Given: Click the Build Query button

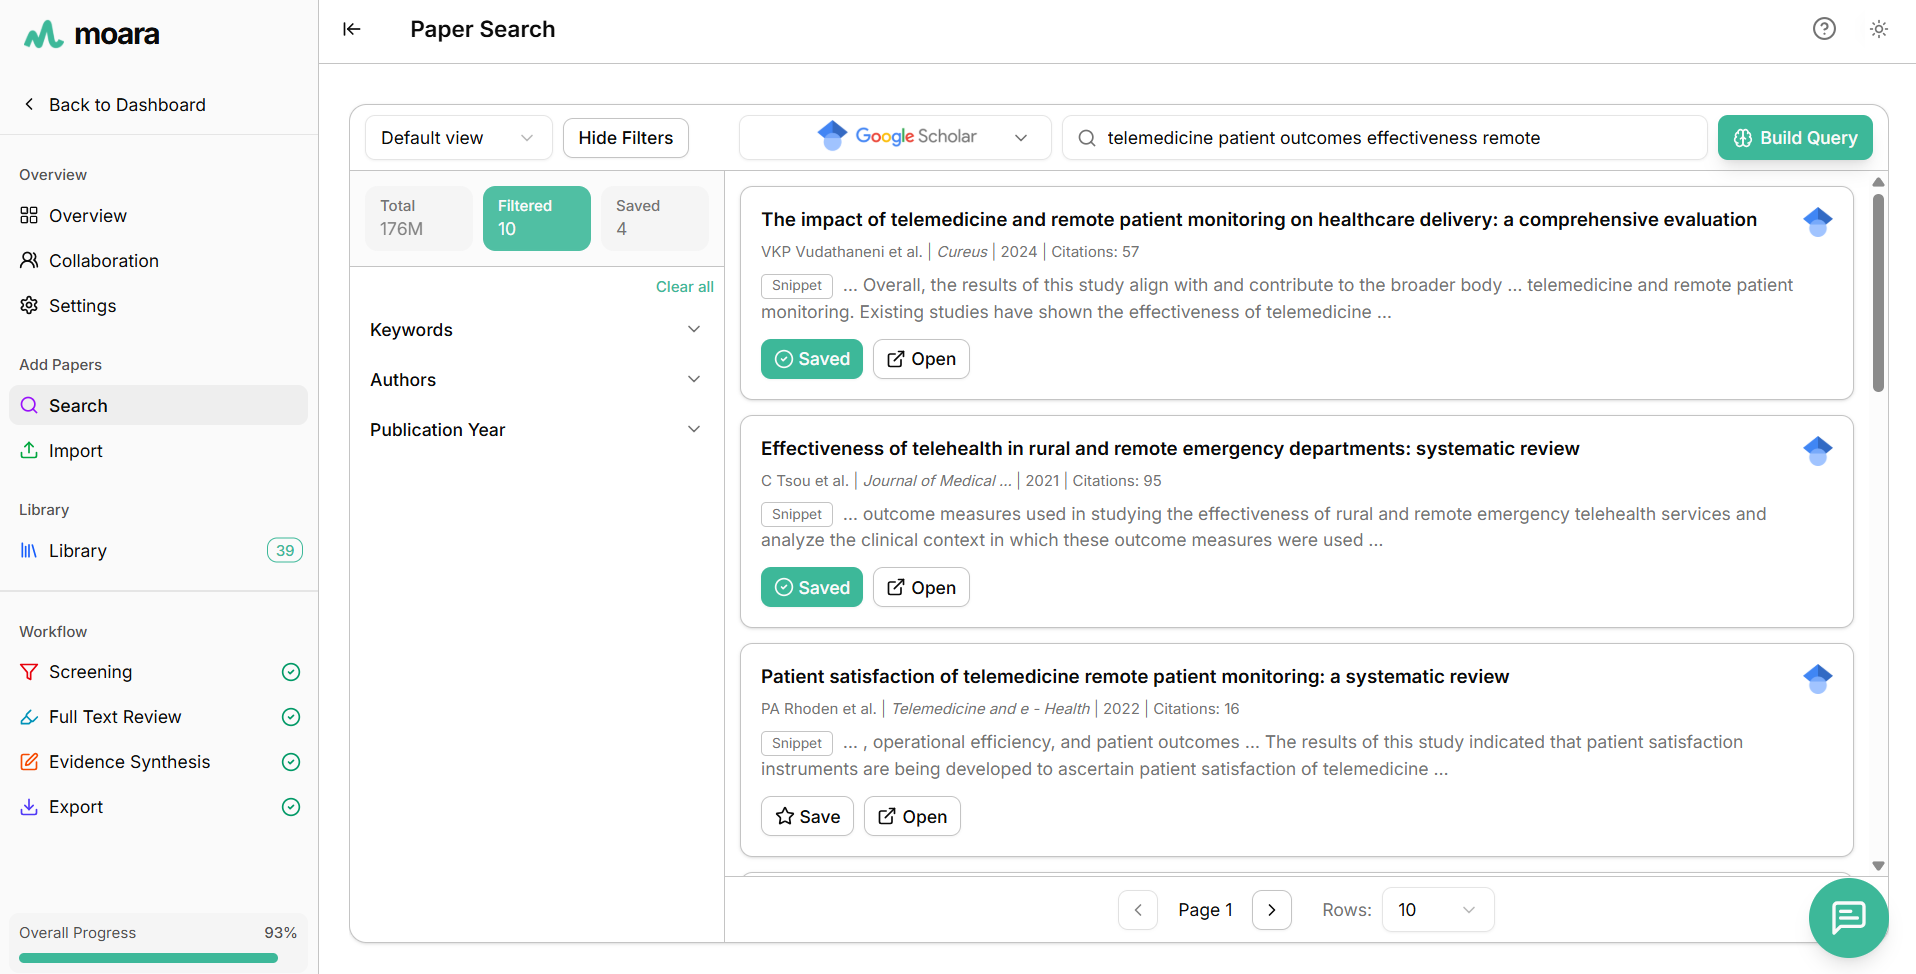Looking at the screenshot, I should point(1795,138).
